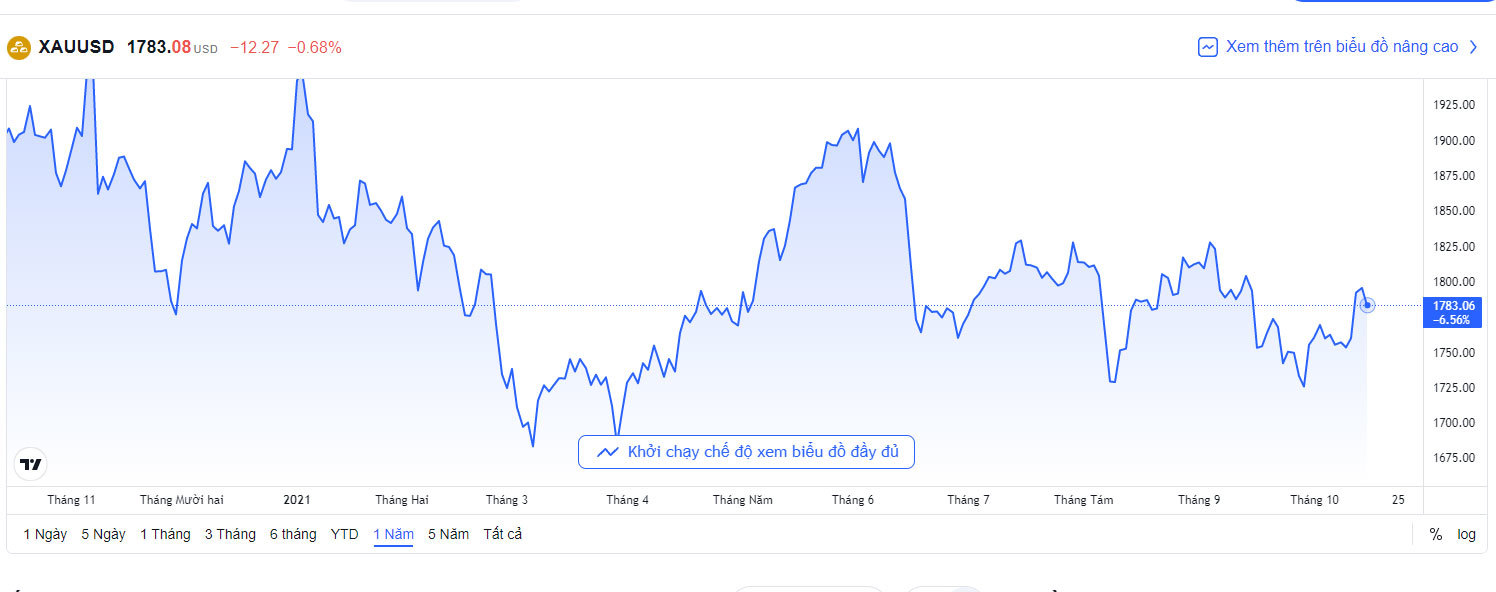The image size is (1496, 592).
Task: Select the 5 Ngày time range
Action: click(103, 534)
